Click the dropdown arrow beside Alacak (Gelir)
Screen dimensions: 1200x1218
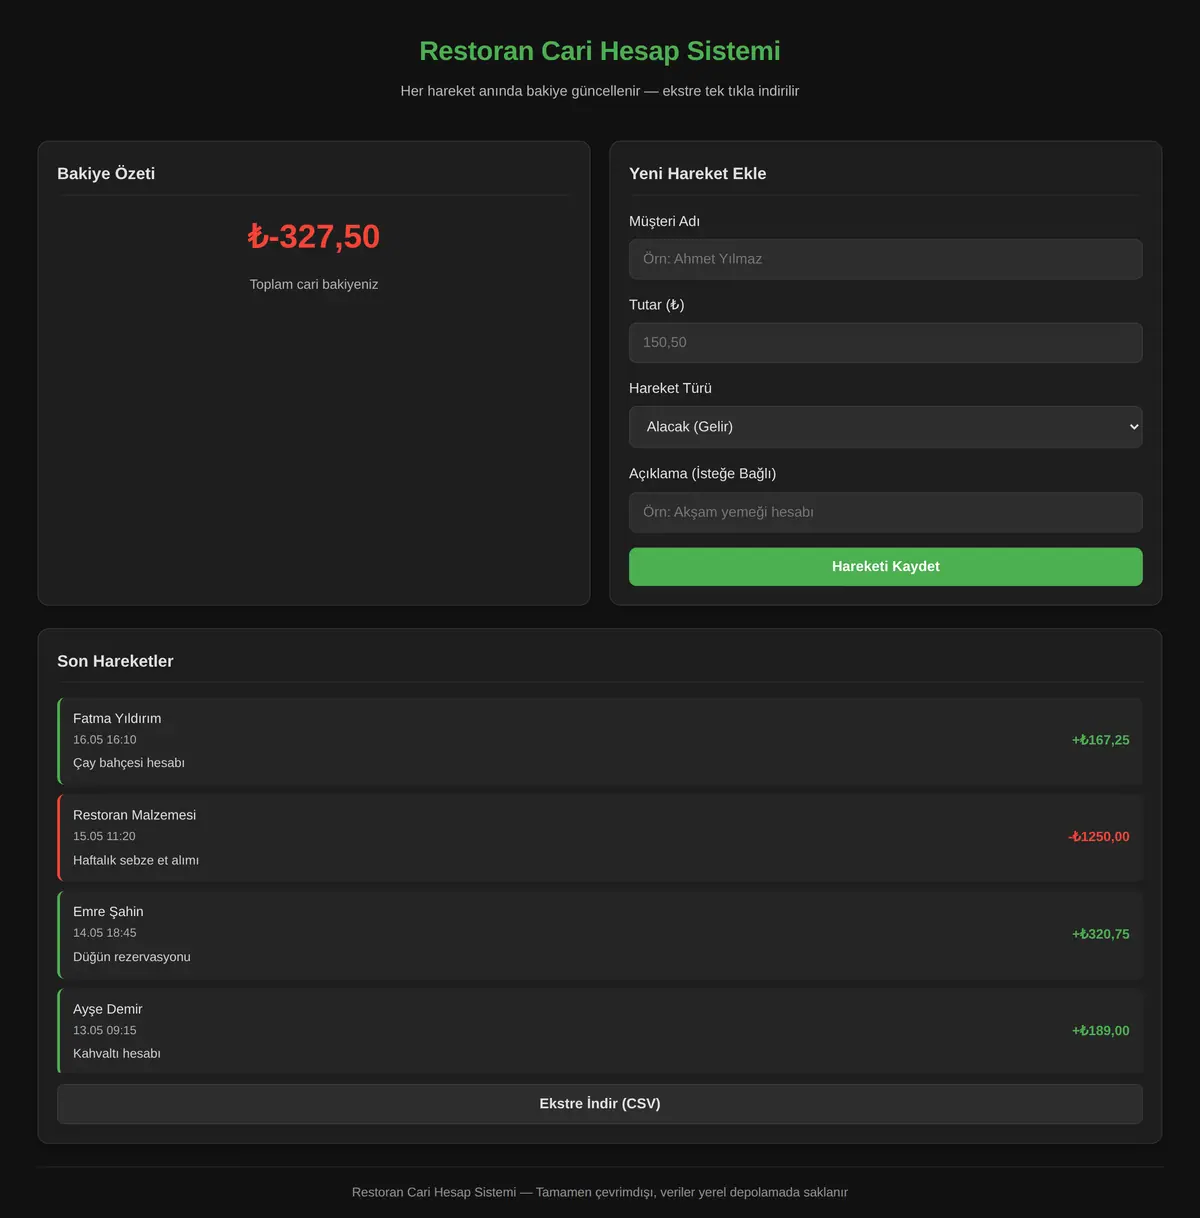[1133, 427]
